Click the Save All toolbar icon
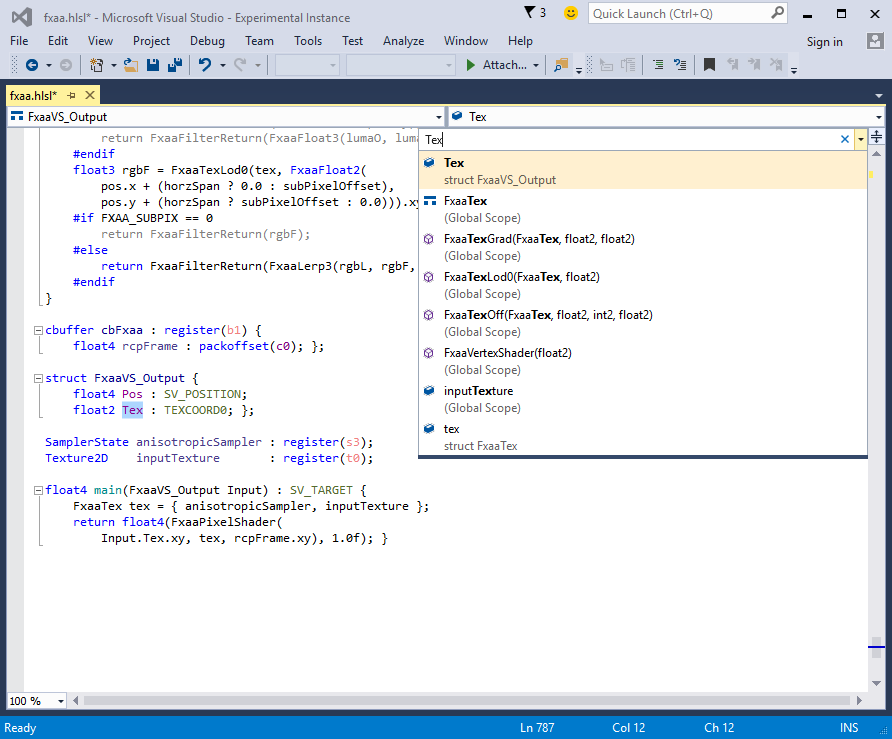The width and height of the screenshot is (892, 739). coord(175,65)
